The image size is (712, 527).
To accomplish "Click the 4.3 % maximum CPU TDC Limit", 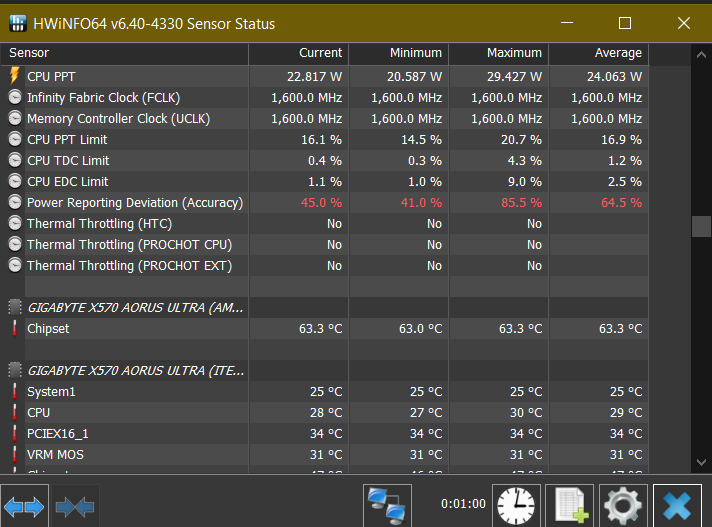I will coord(525,161).
